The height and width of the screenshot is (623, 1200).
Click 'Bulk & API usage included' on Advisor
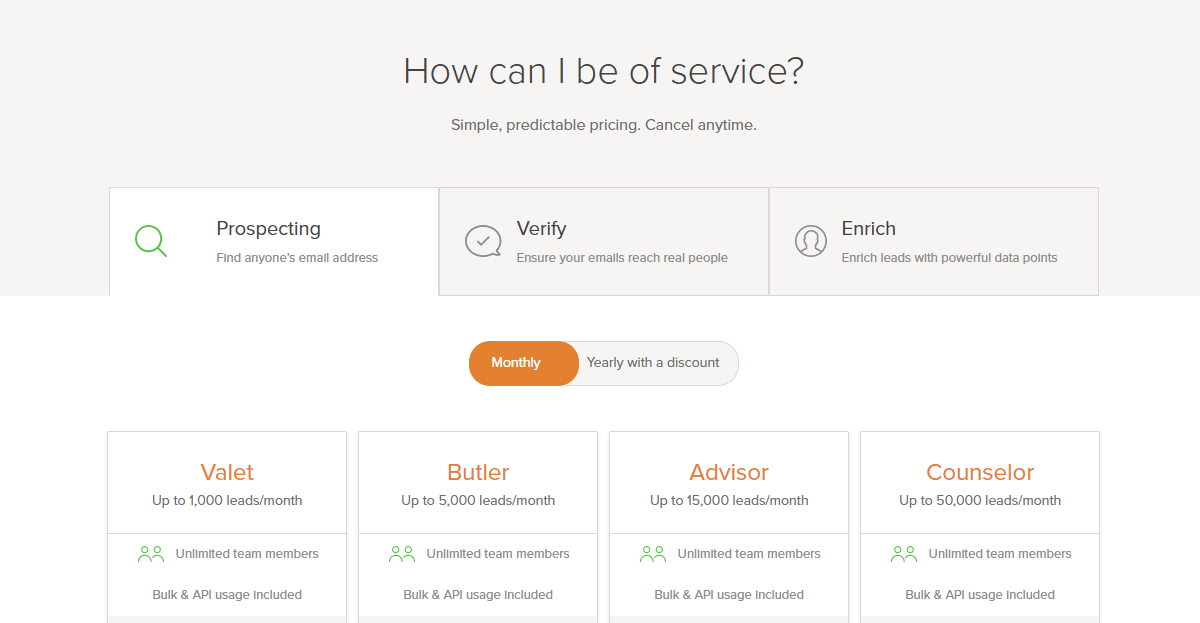tap(728, 594)
